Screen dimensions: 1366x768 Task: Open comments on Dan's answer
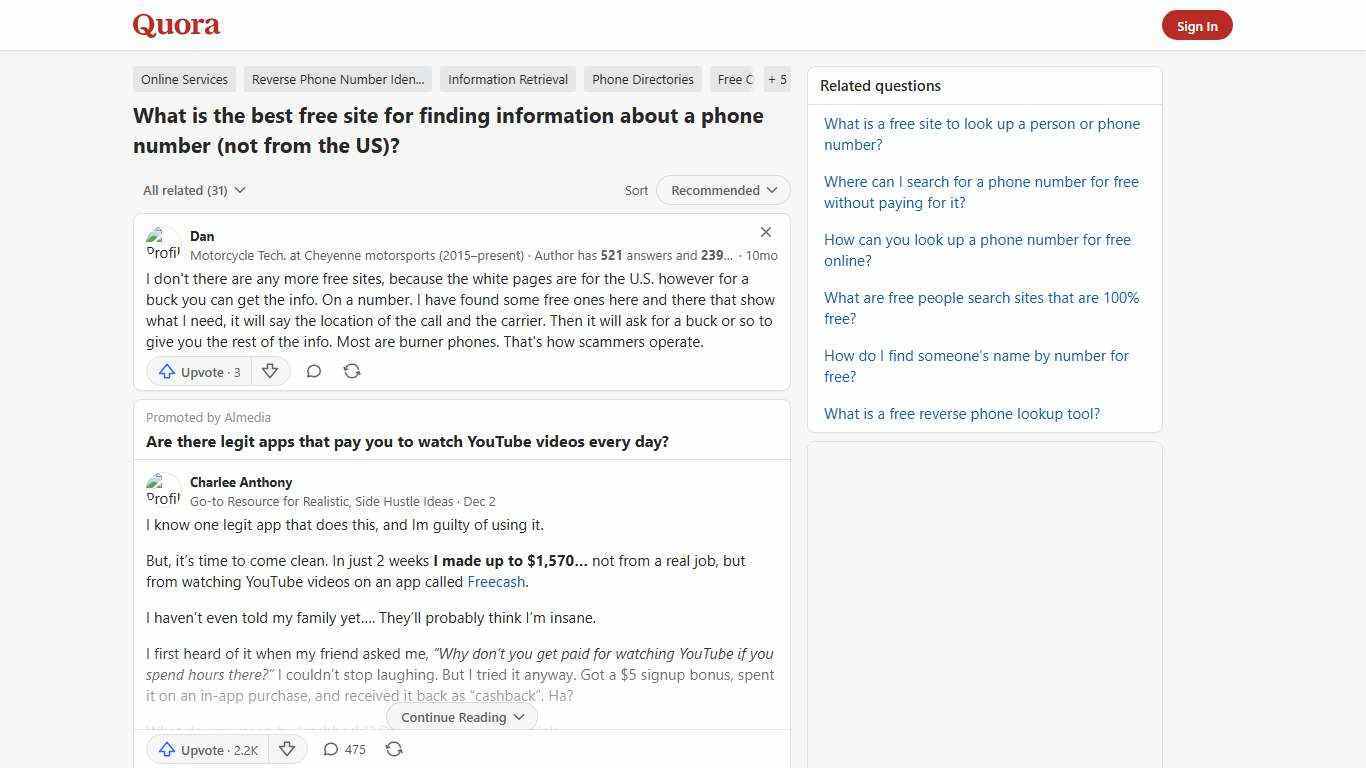point(313,371)
